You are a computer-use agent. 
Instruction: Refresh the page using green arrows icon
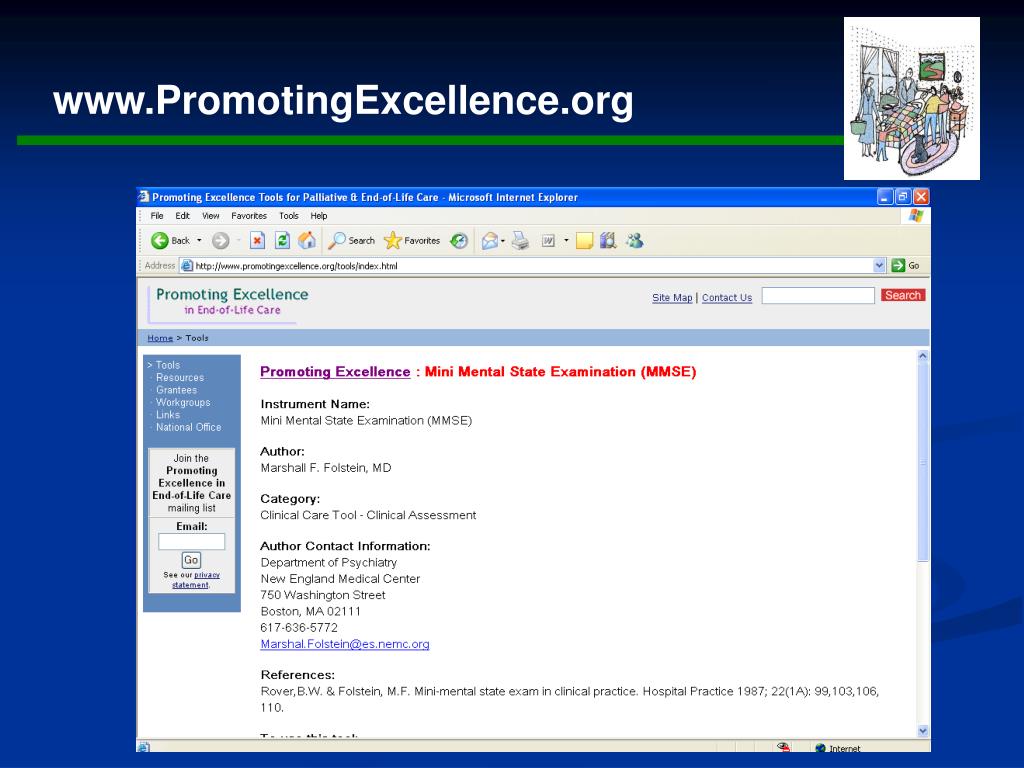click(x=282, y=241)
